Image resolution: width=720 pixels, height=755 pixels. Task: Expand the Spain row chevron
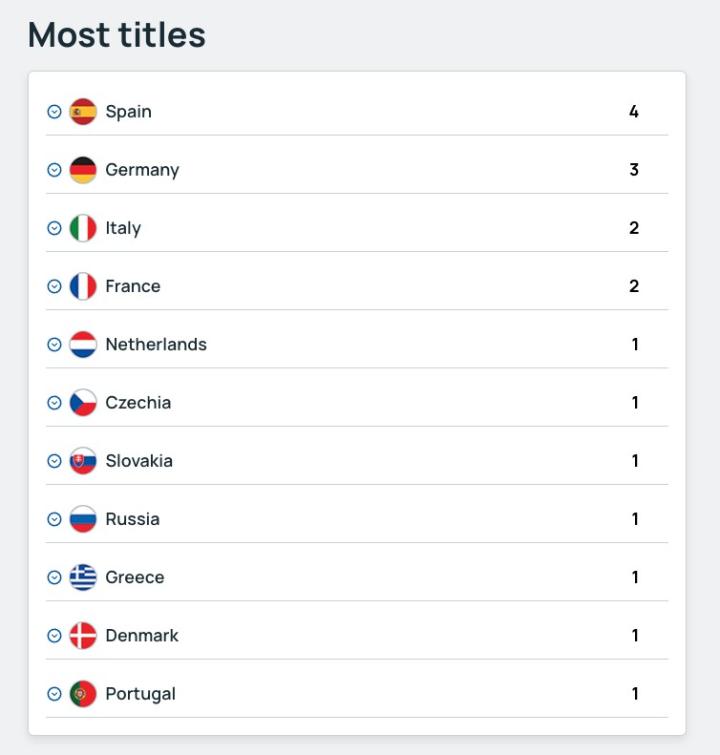[55, 111]
